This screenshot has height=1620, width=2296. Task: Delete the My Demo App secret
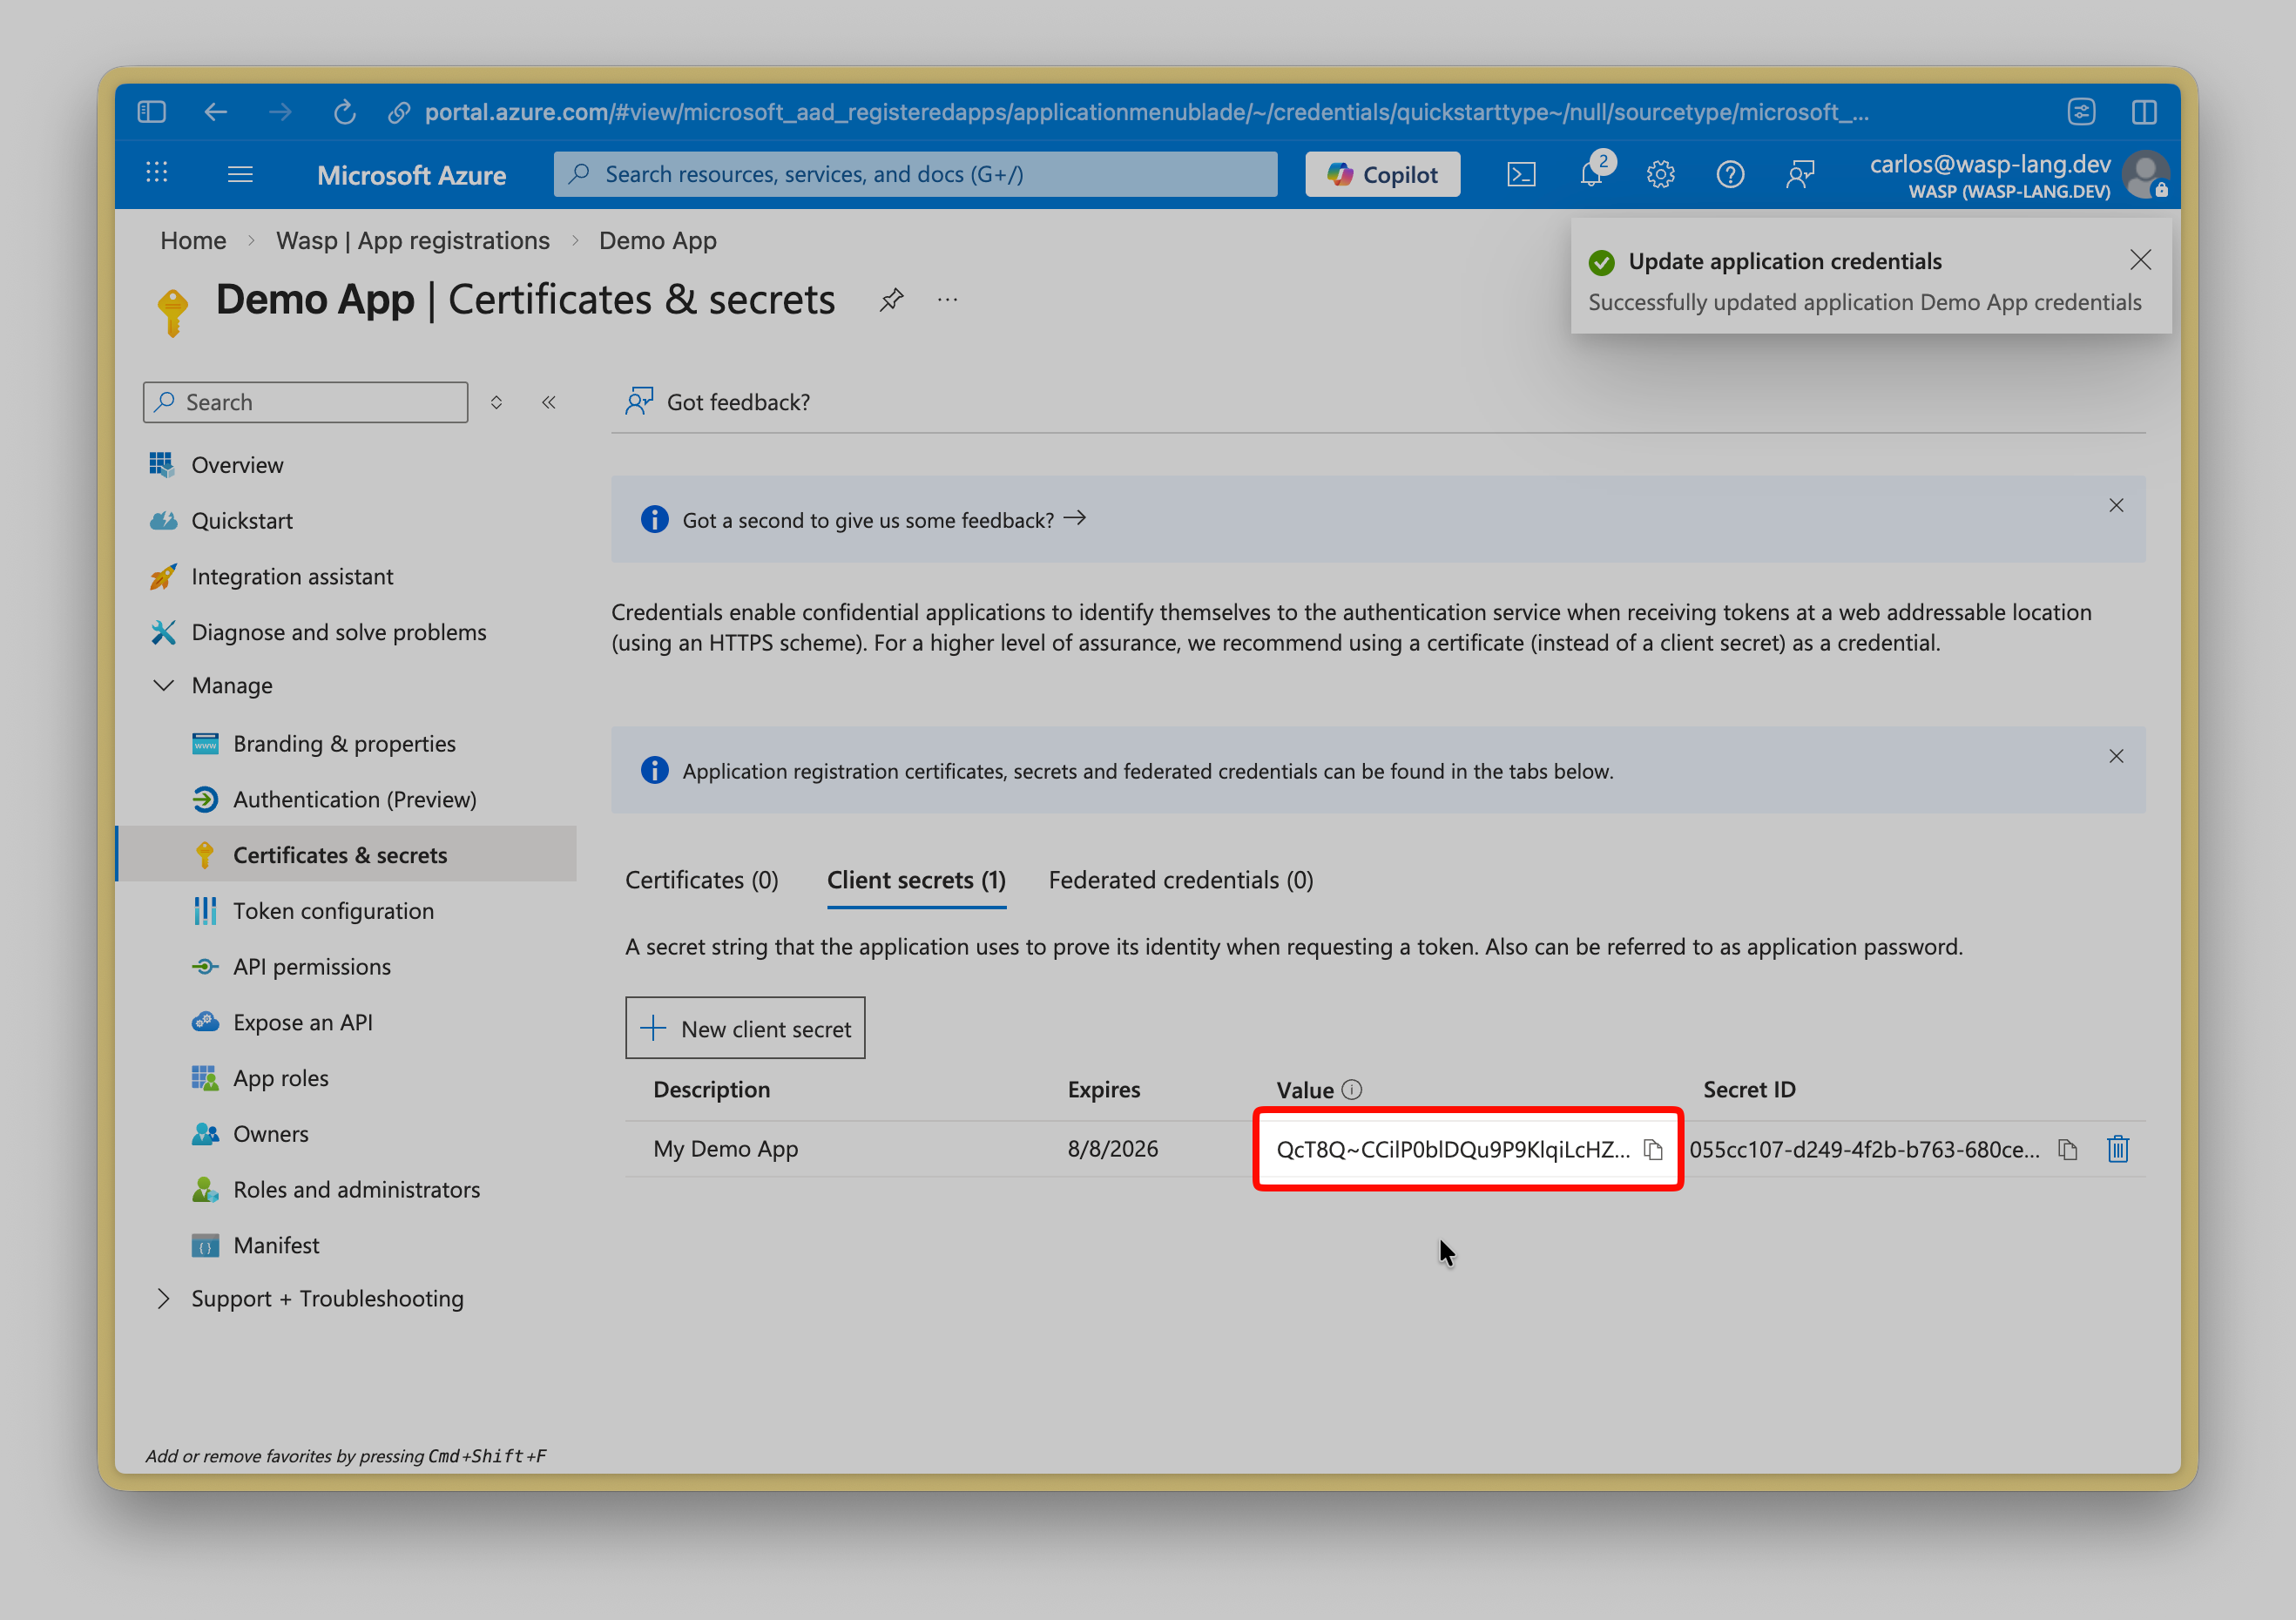coord(2118,1149)
